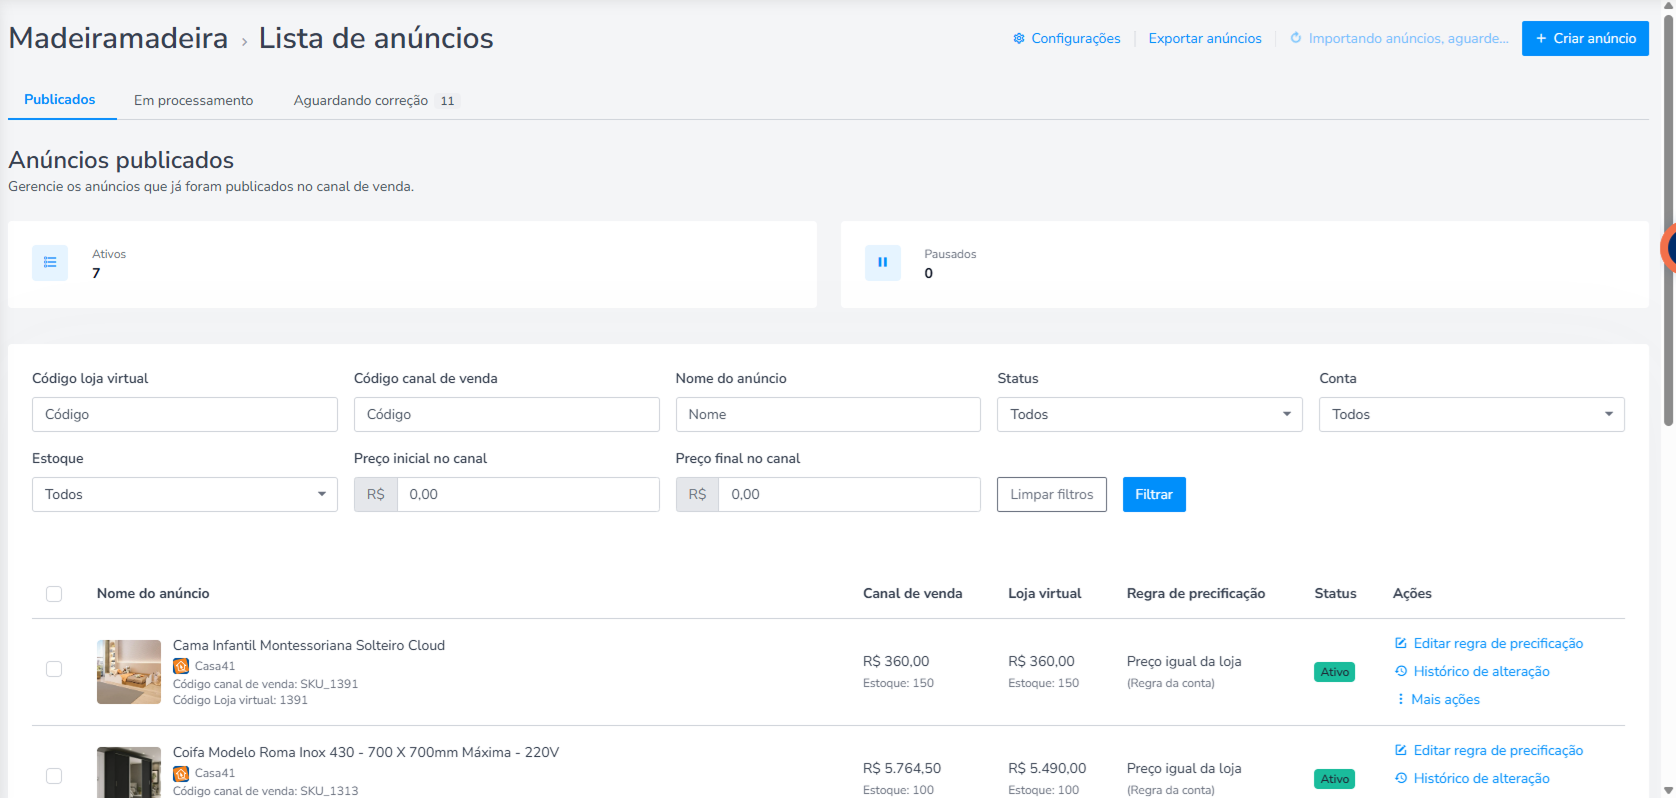Toggle the select-all checkbox in table header
The width and height of the screenshot is (1676, 798).
[54, 594]
